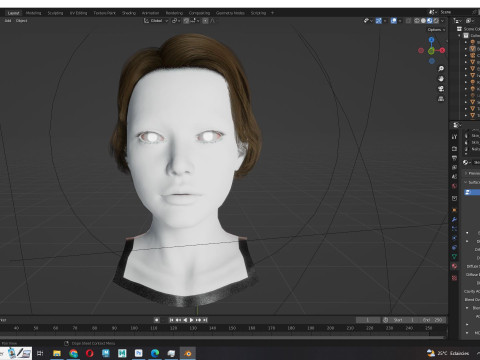Open the Render properties tab
This screenshot has height=360, width=480.
tap(454, 148)
